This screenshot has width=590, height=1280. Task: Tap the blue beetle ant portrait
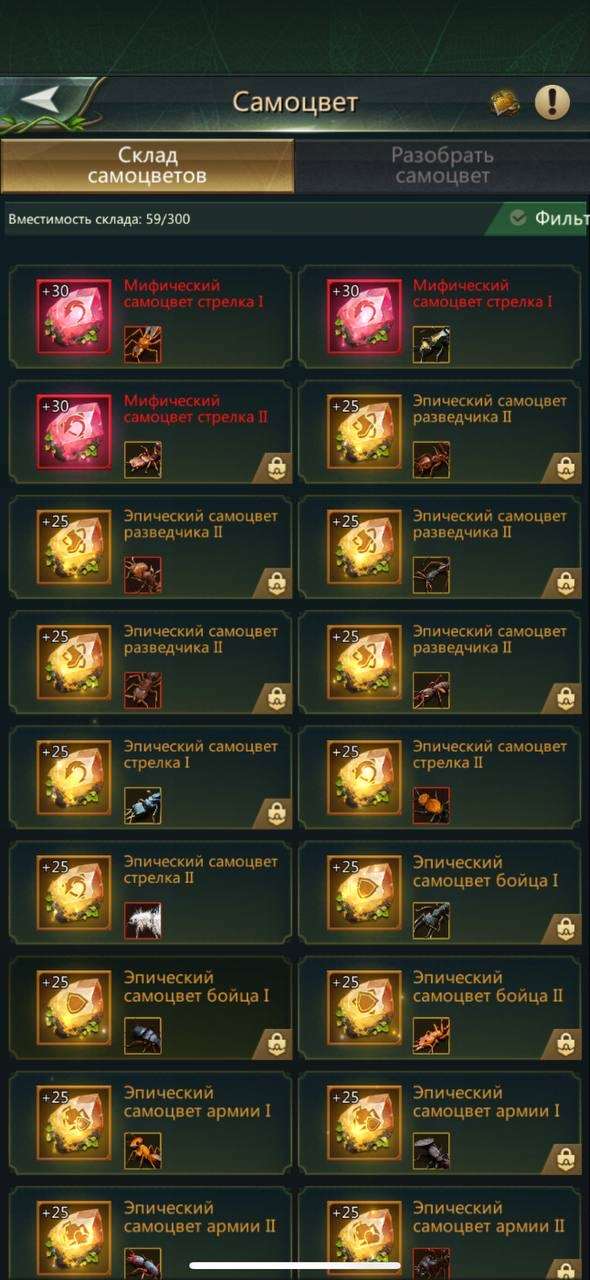click(x=142, y=804)
